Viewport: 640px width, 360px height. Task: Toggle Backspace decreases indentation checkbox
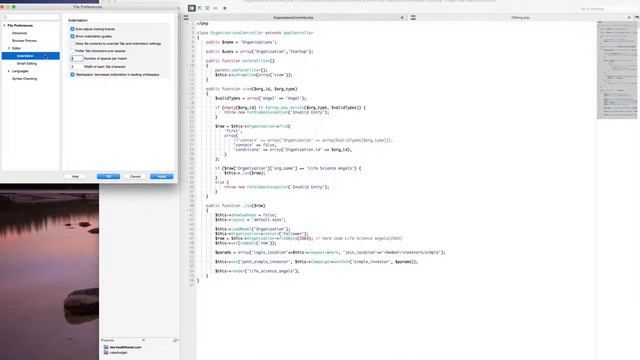73,75
